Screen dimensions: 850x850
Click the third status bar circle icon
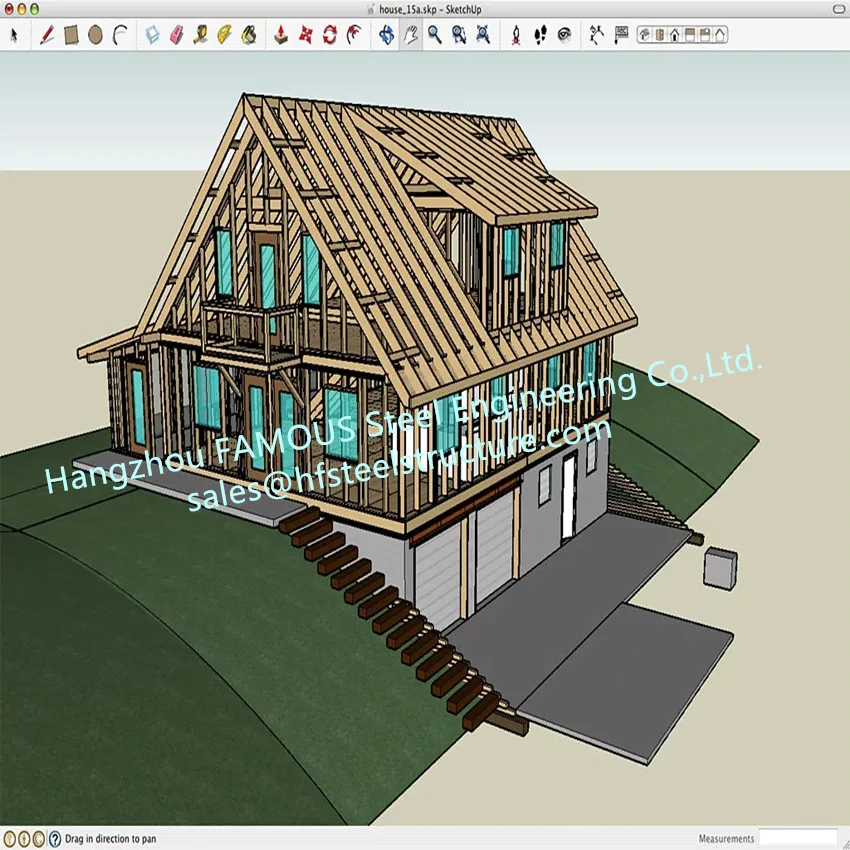click(38, 839)
